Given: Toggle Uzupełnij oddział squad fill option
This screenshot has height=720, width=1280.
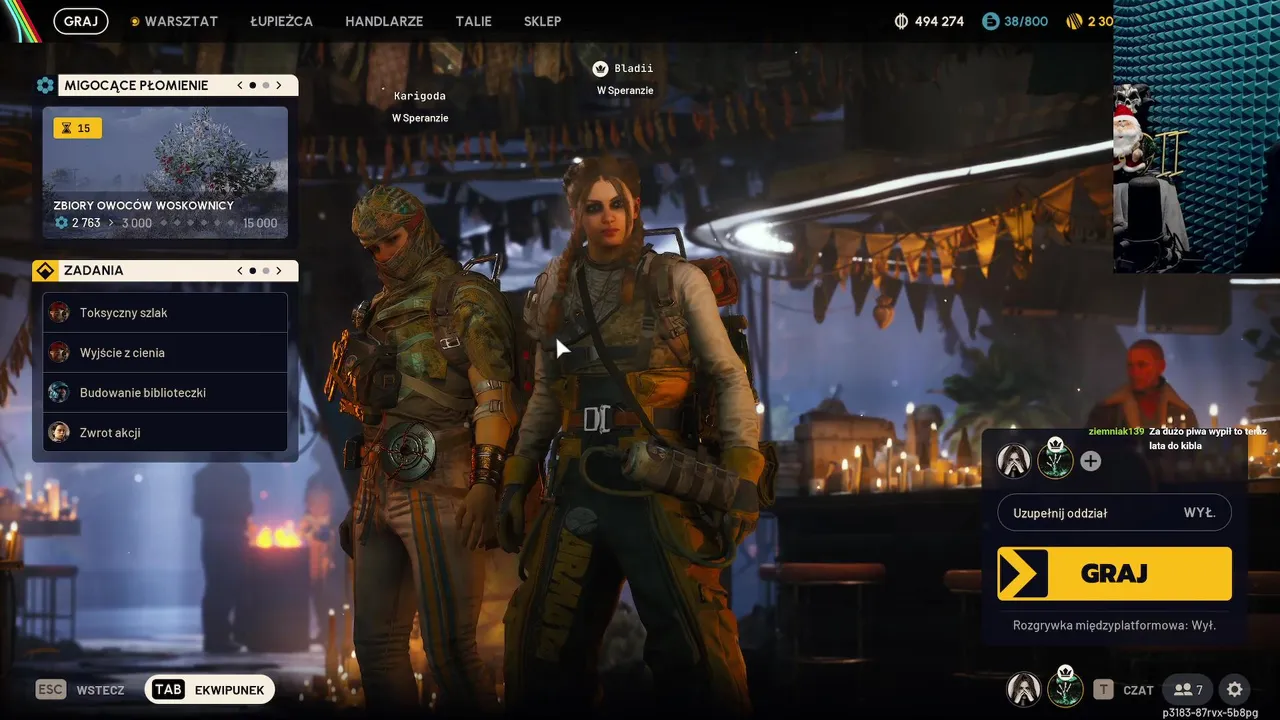Looking at the screenshot, I should pyautogui.click(x=1114, y=513).
